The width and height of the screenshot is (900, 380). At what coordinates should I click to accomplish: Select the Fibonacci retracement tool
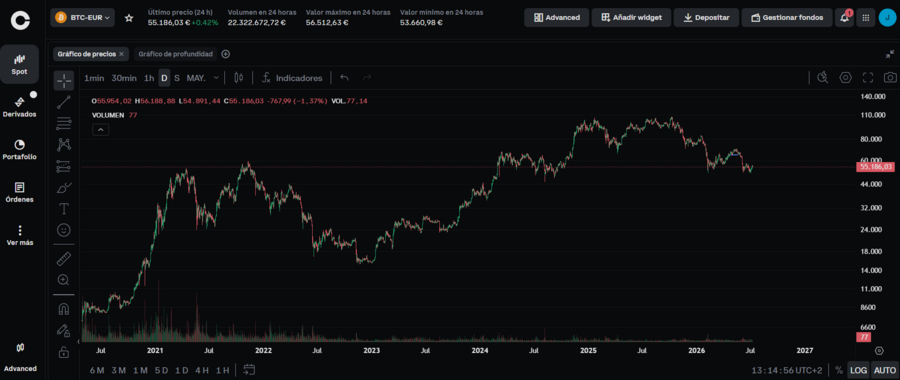pyautogui.click(x=64, y=123)
